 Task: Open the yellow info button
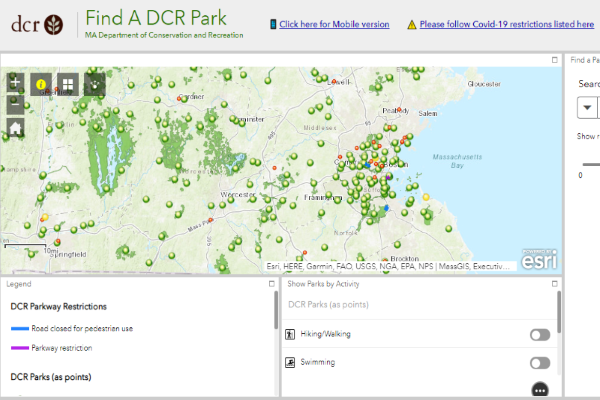(x=42, y=85)
